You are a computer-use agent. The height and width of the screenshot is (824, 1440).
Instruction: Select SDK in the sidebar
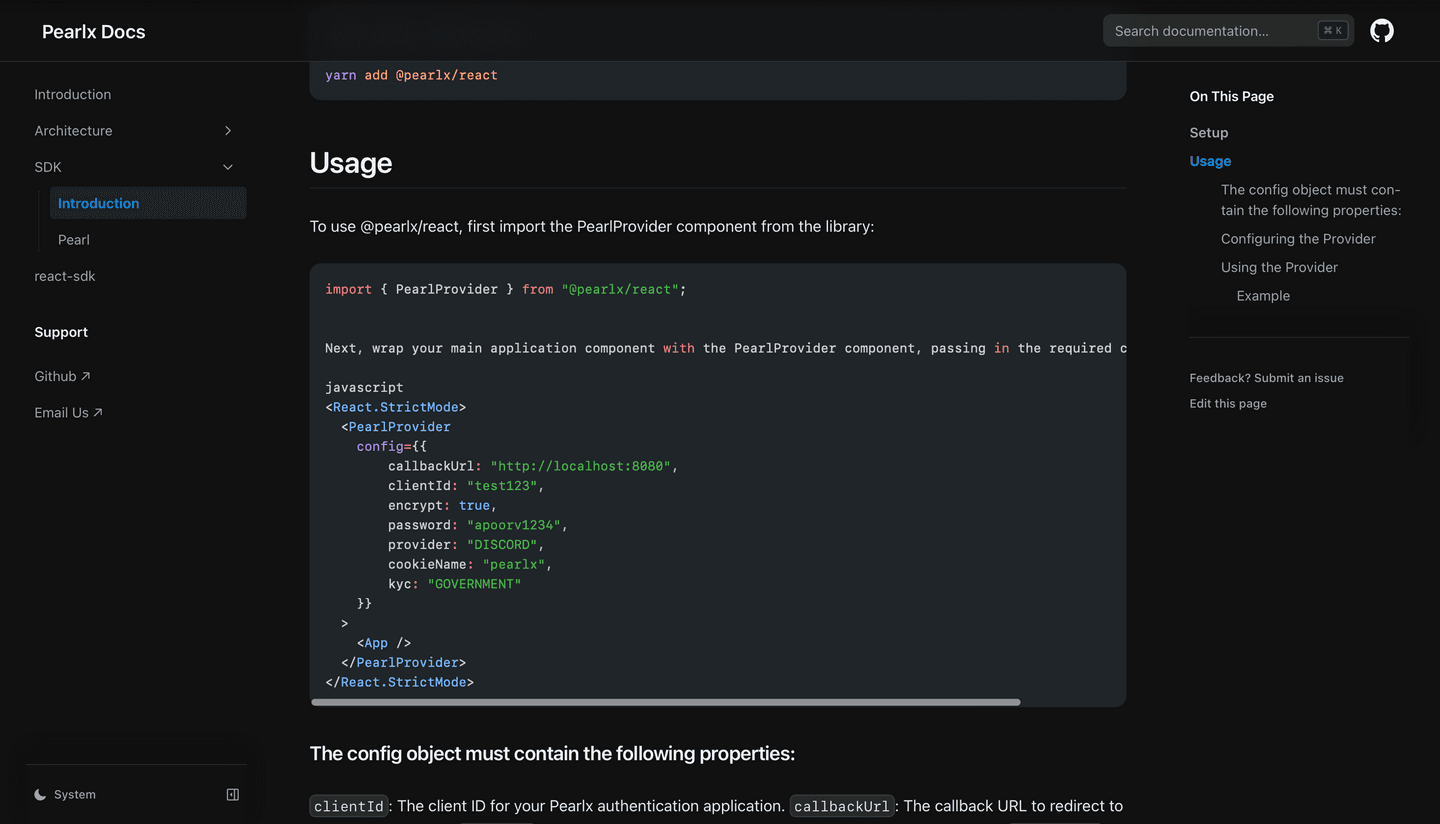pos(48,167)
